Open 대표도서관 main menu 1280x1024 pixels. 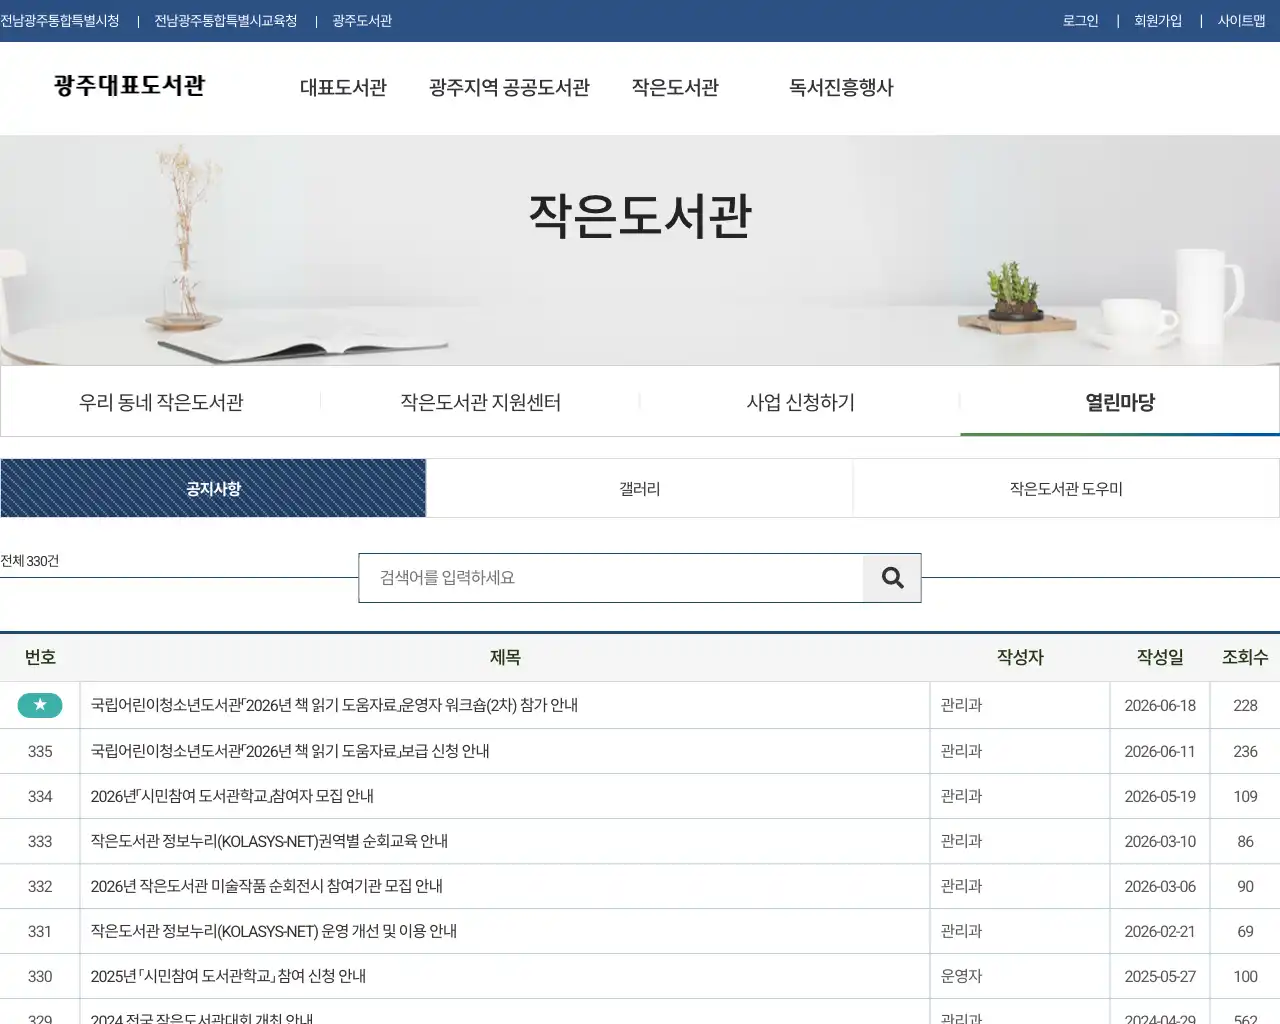tap(343, 88)
